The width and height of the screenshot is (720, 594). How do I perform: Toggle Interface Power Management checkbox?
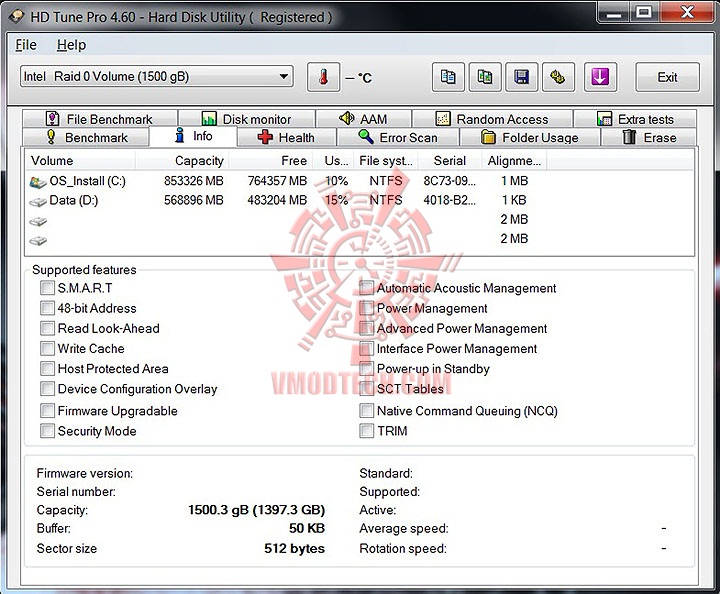point(366,348)
